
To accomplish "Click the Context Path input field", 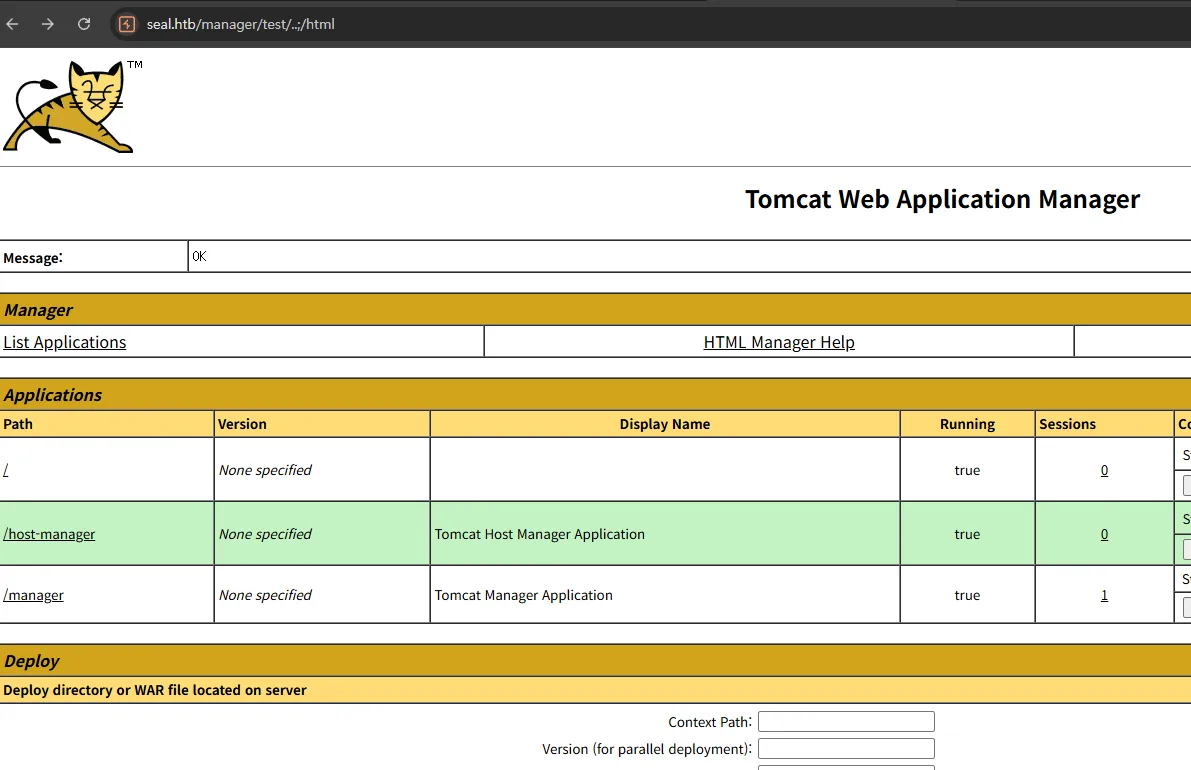I will tap(846, 721).
